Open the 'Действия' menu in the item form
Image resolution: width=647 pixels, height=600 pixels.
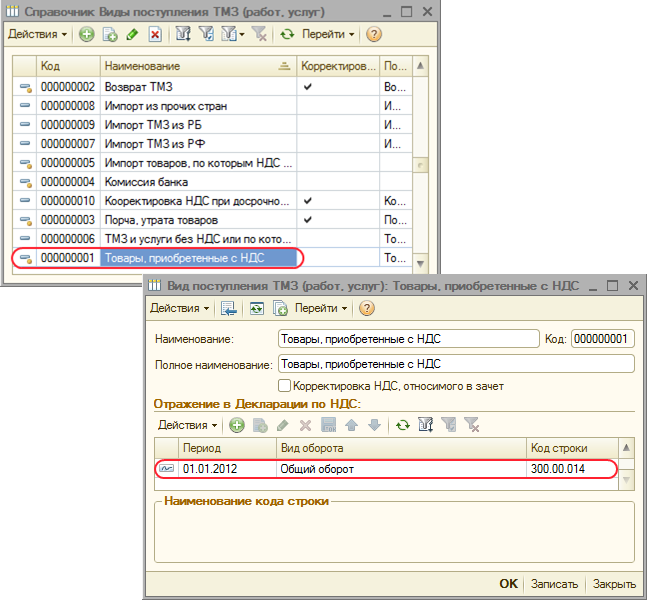(180, 308)
